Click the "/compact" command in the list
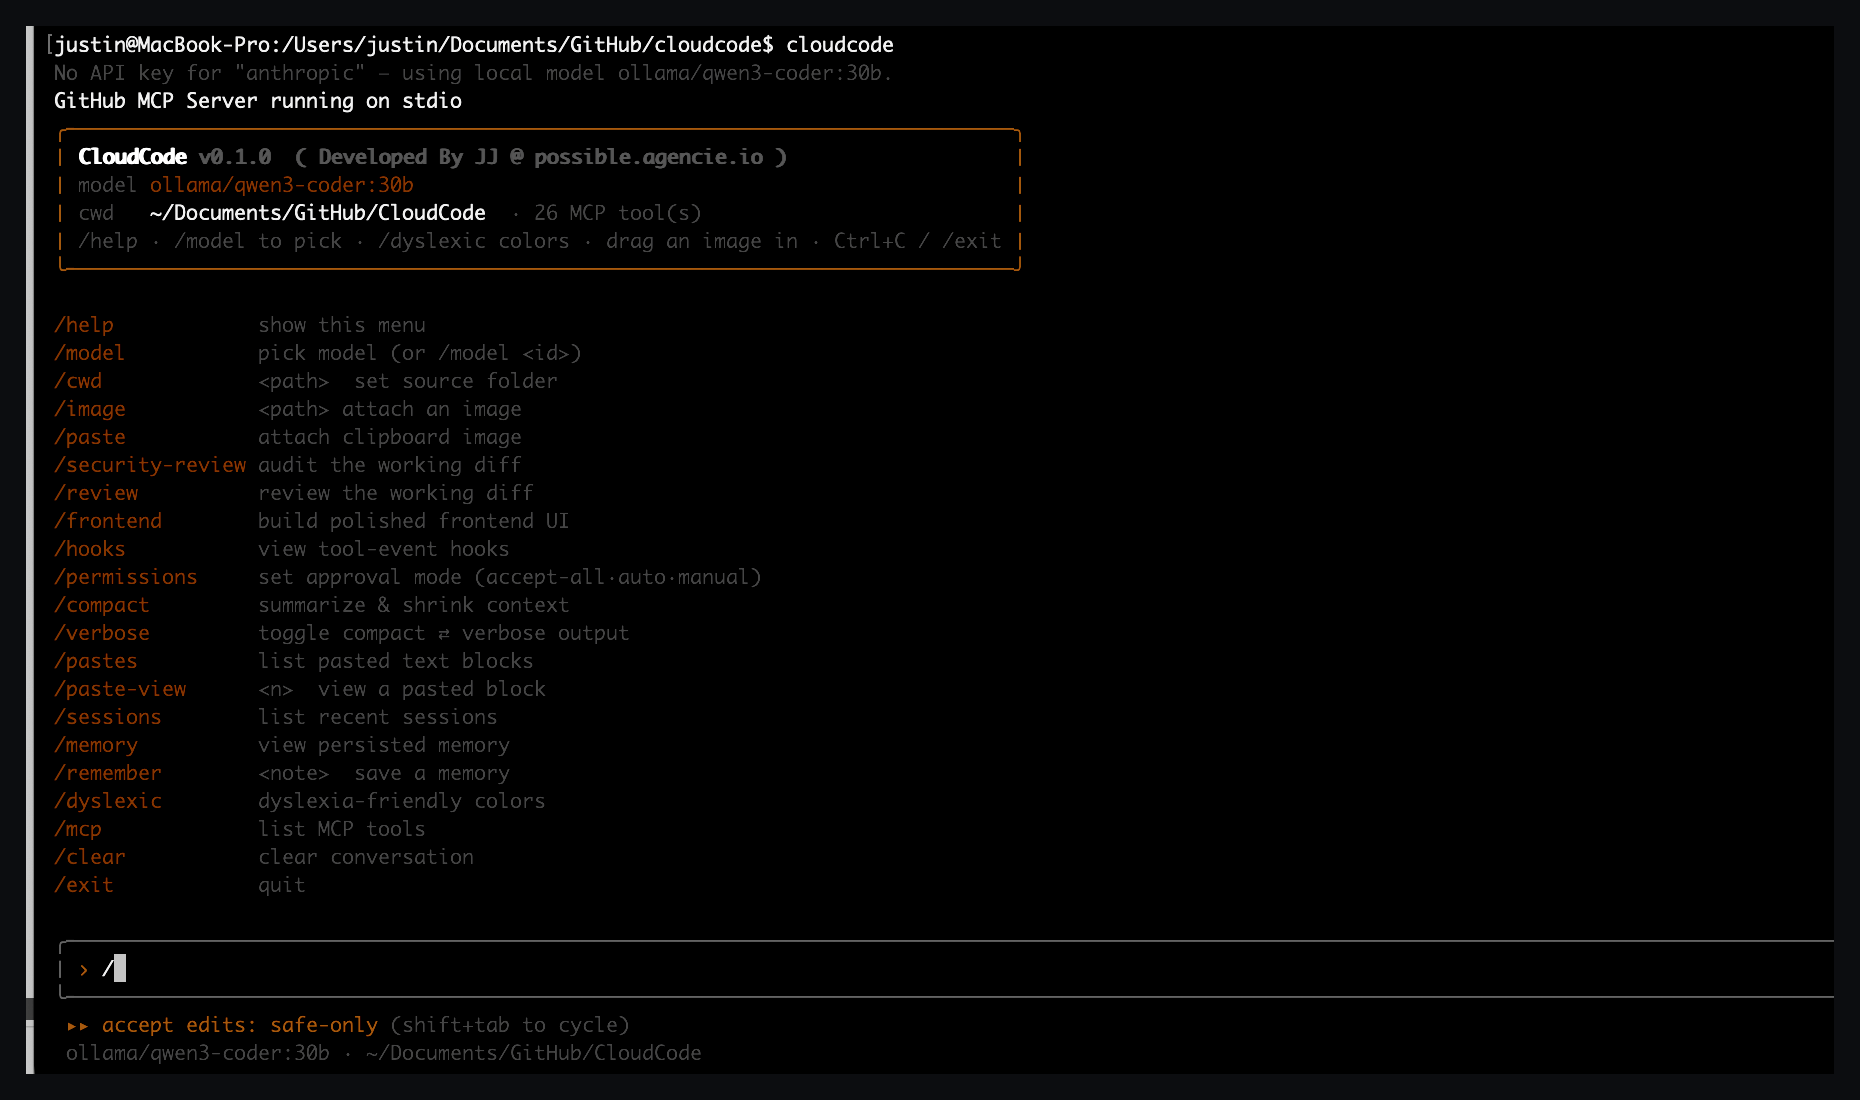This screenshot has width=1860, height=1100. pos(102,605)
